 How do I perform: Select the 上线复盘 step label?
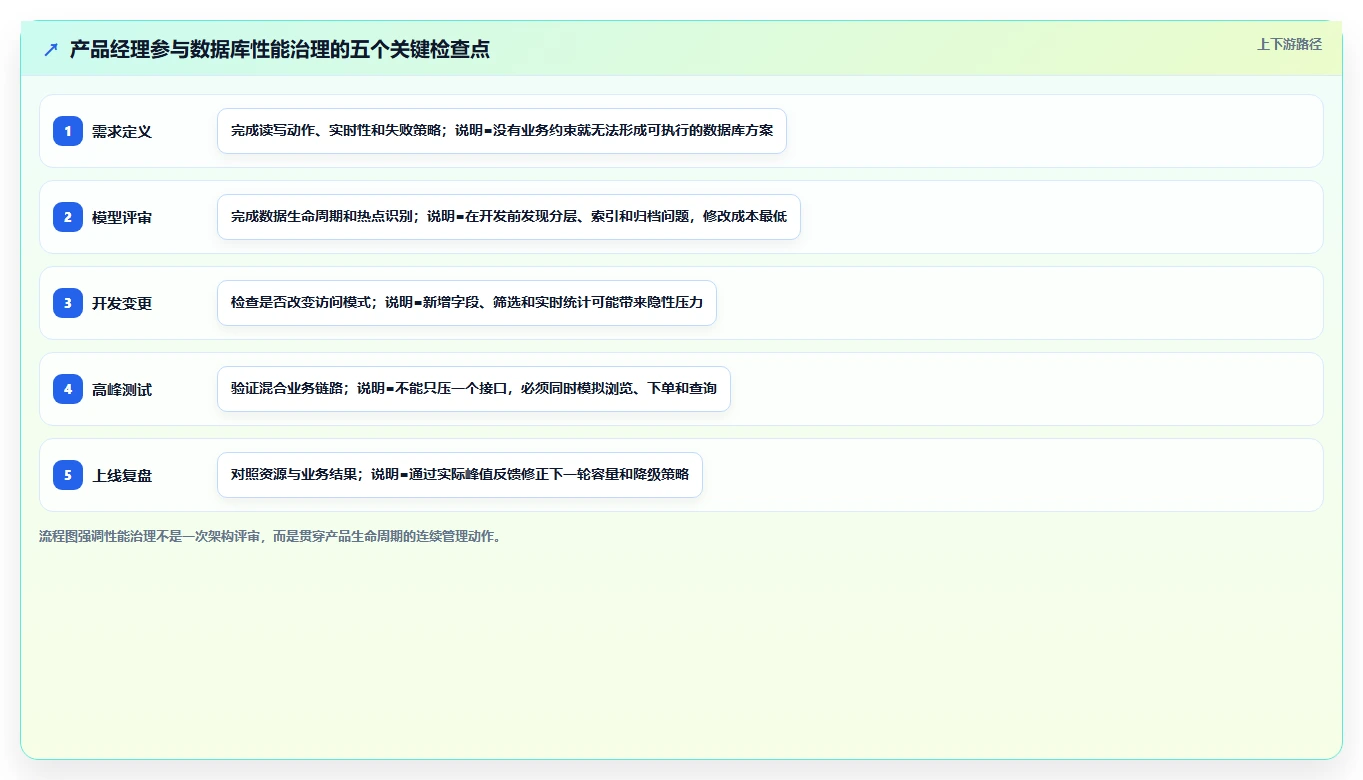pyautogui.click(x=122, y=475)
